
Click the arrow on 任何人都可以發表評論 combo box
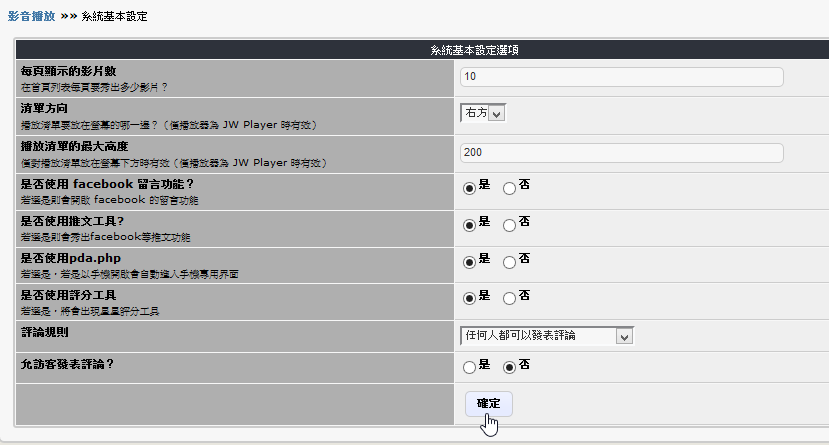point(625,337)
